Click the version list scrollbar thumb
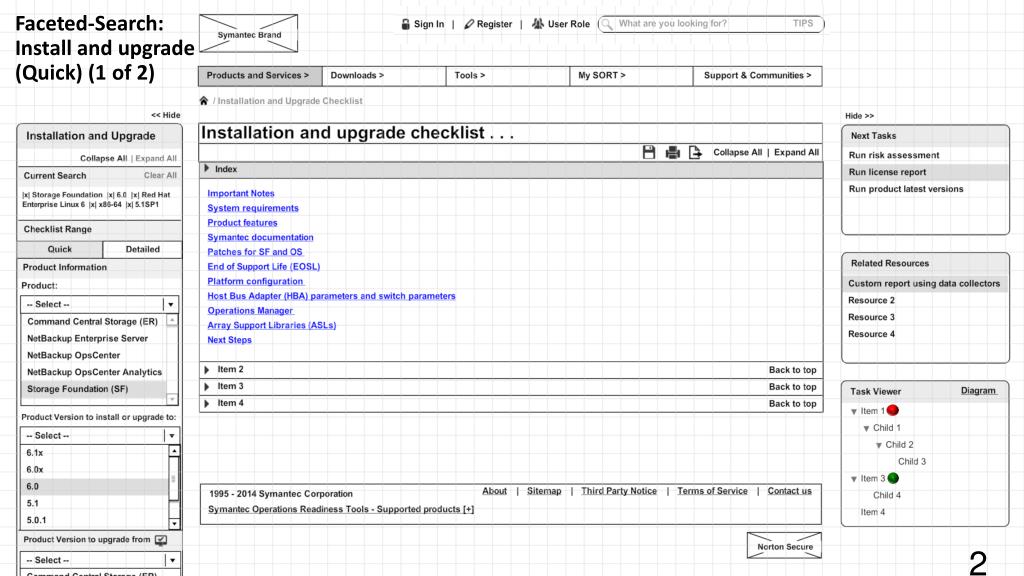This screenshot has width=1024, height=576. pos(174,479)
